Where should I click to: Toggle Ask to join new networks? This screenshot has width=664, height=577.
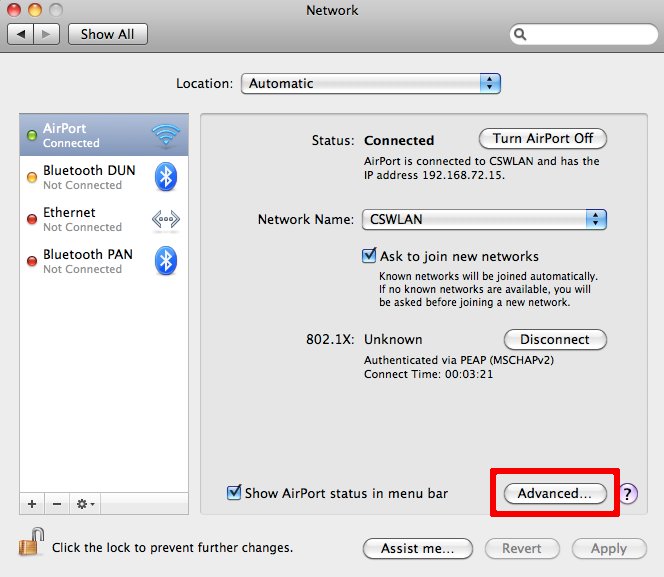tap(369, 256)
